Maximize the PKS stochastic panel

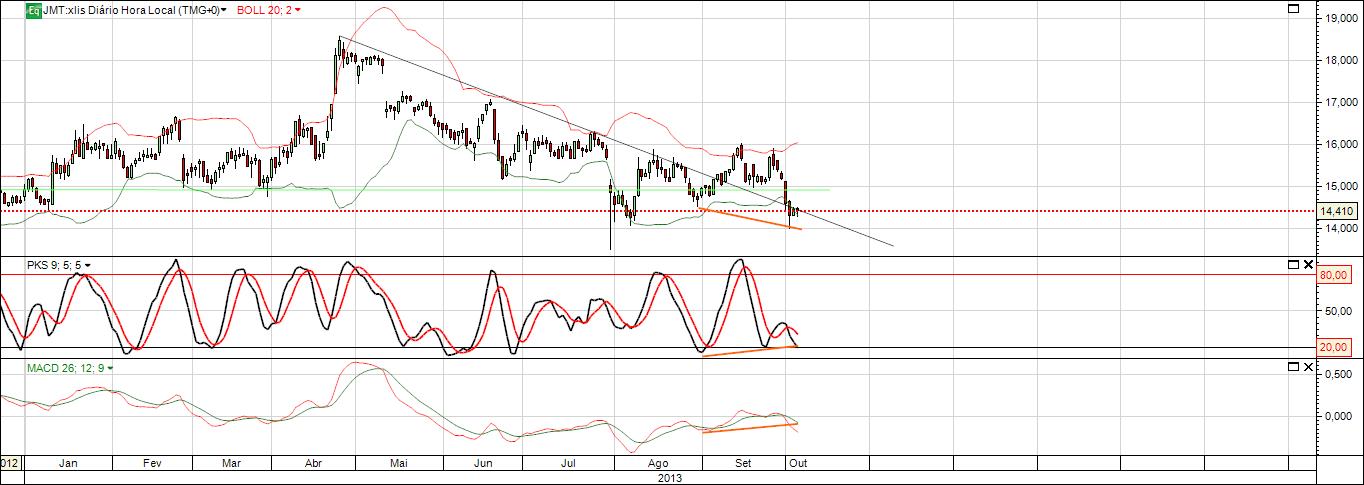pos(1292,264)
